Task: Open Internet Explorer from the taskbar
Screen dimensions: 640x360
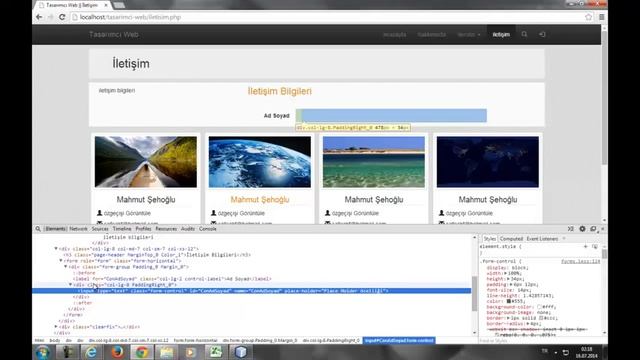Action: (91, 352)
